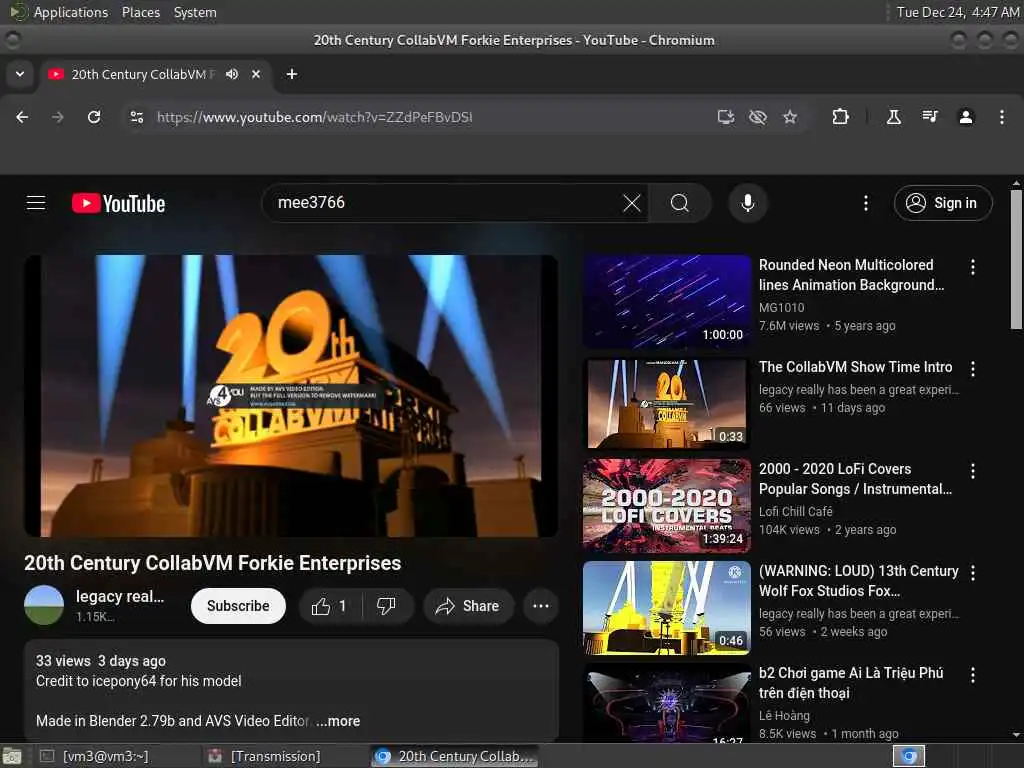Viewport: 1024px width, 768px height.
Task: Open options for b2 Chơi game video
Action: pos(973,675)
